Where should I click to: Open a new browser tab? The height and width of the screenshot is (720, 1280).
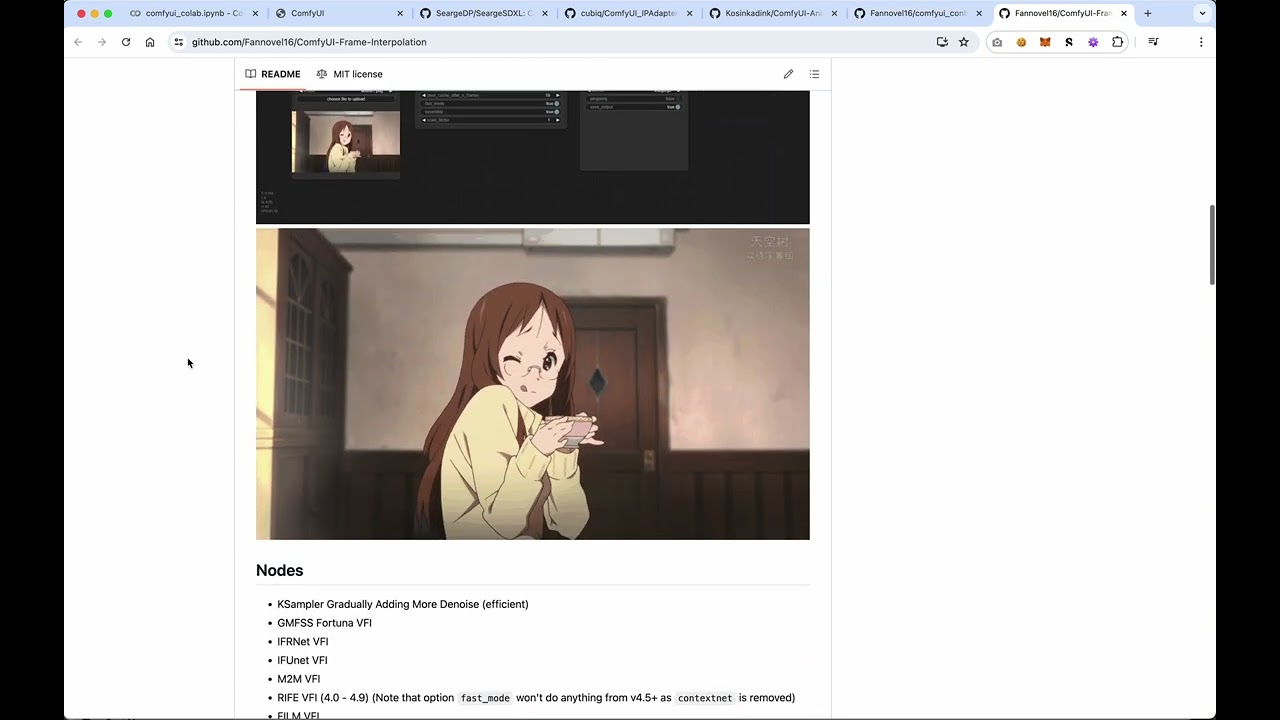(x=1148, y=13)
